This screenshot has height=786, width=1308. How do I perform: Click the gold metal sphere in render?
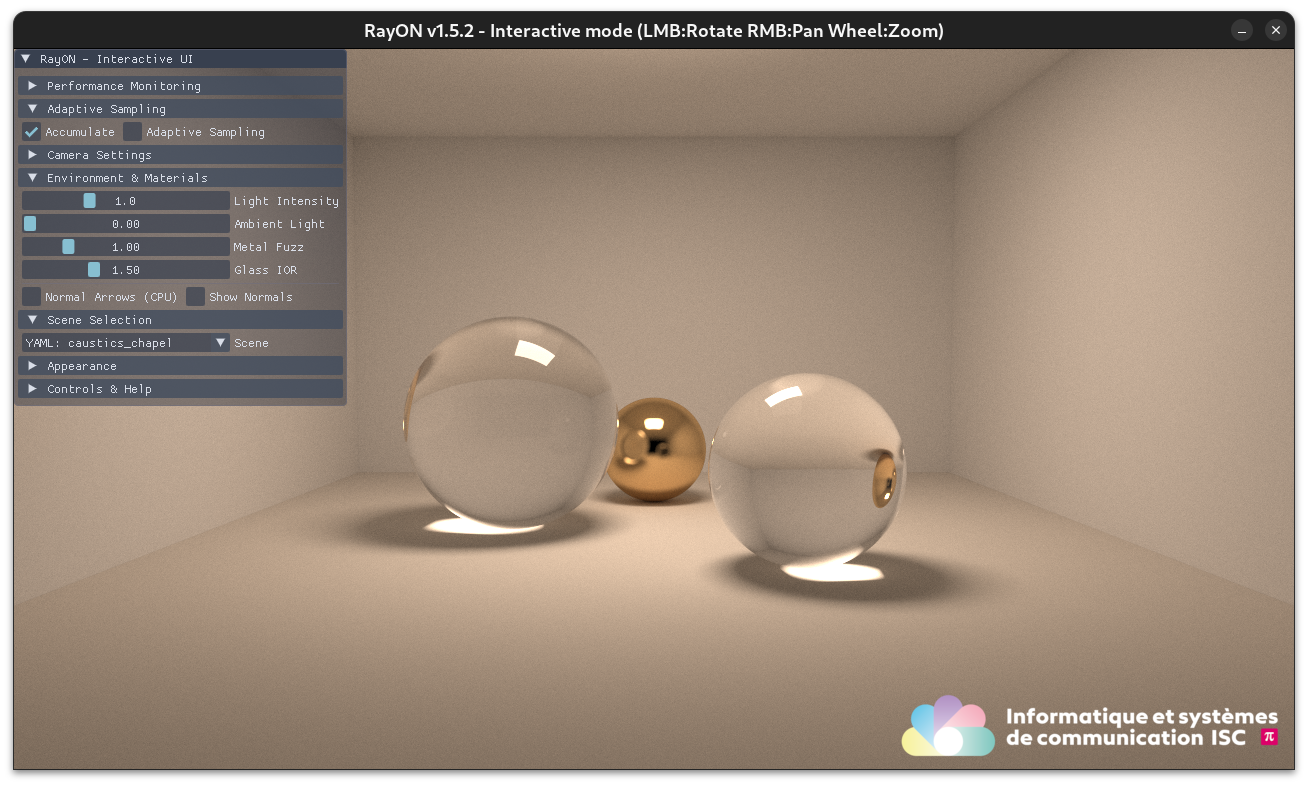657,450
